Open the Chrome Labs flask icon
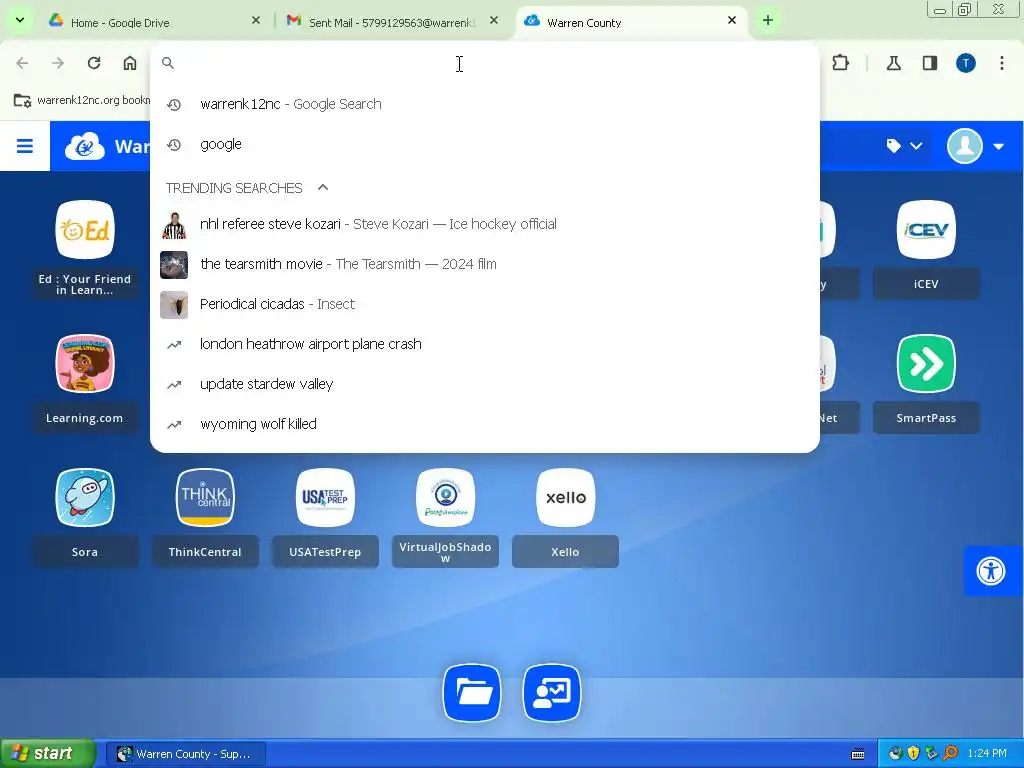This screenshot has width=1024, height=768. click(x=893, y=63)
